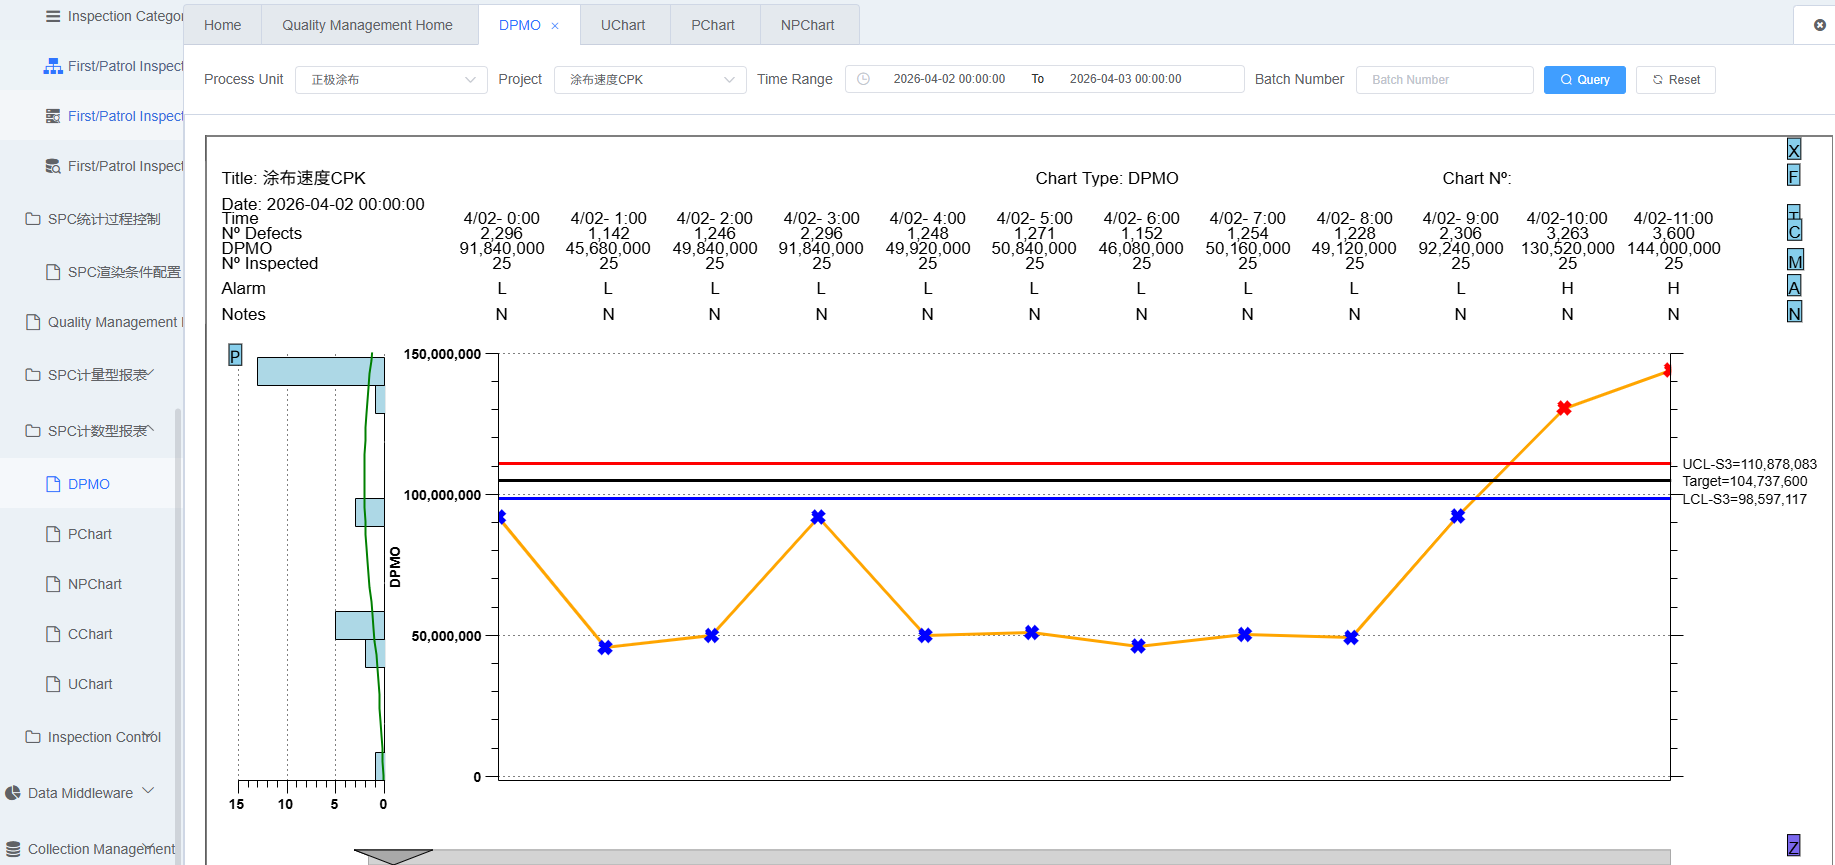Image resolution: width=1835 pixels, height=865 pixels.
Task: Click the C chart button
Action: point(1794,231)
